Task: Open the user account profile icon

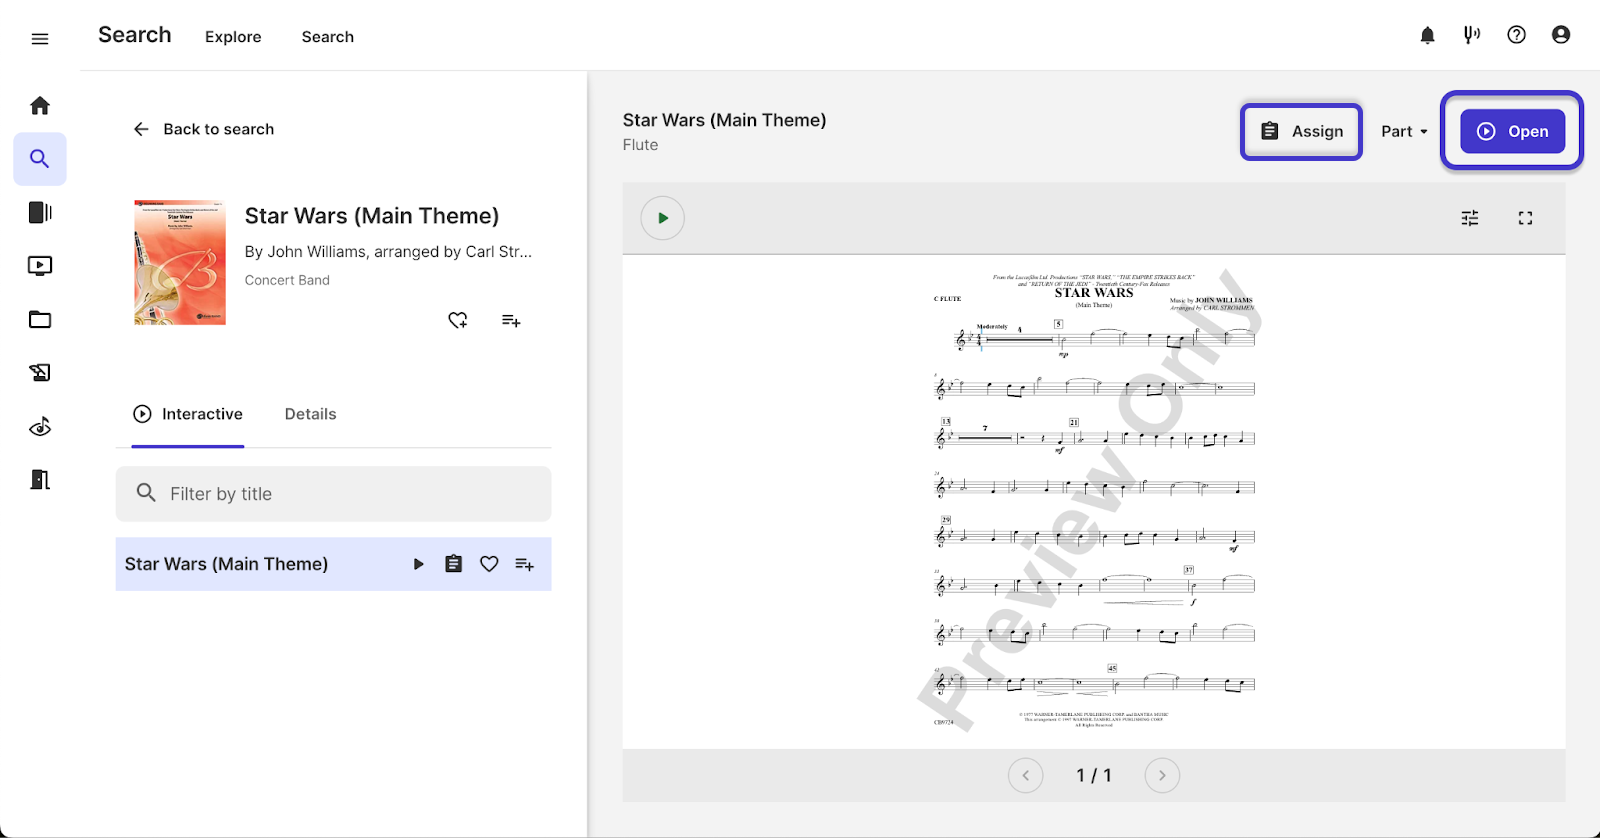Action: pos(1561,35)
